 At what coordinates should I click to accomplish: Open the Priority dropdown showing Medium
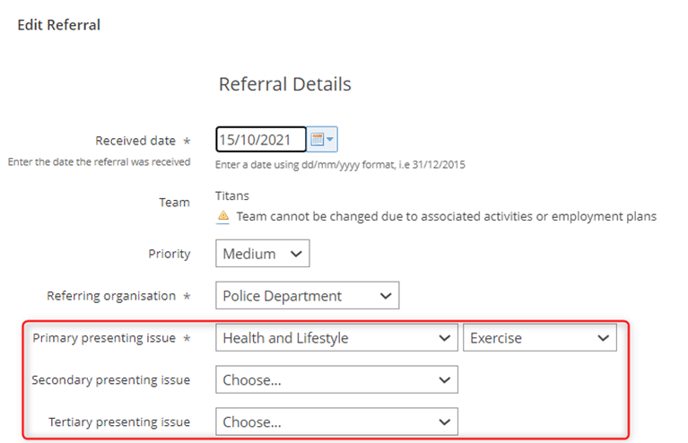pyautogui.click(x=262, y=253)
